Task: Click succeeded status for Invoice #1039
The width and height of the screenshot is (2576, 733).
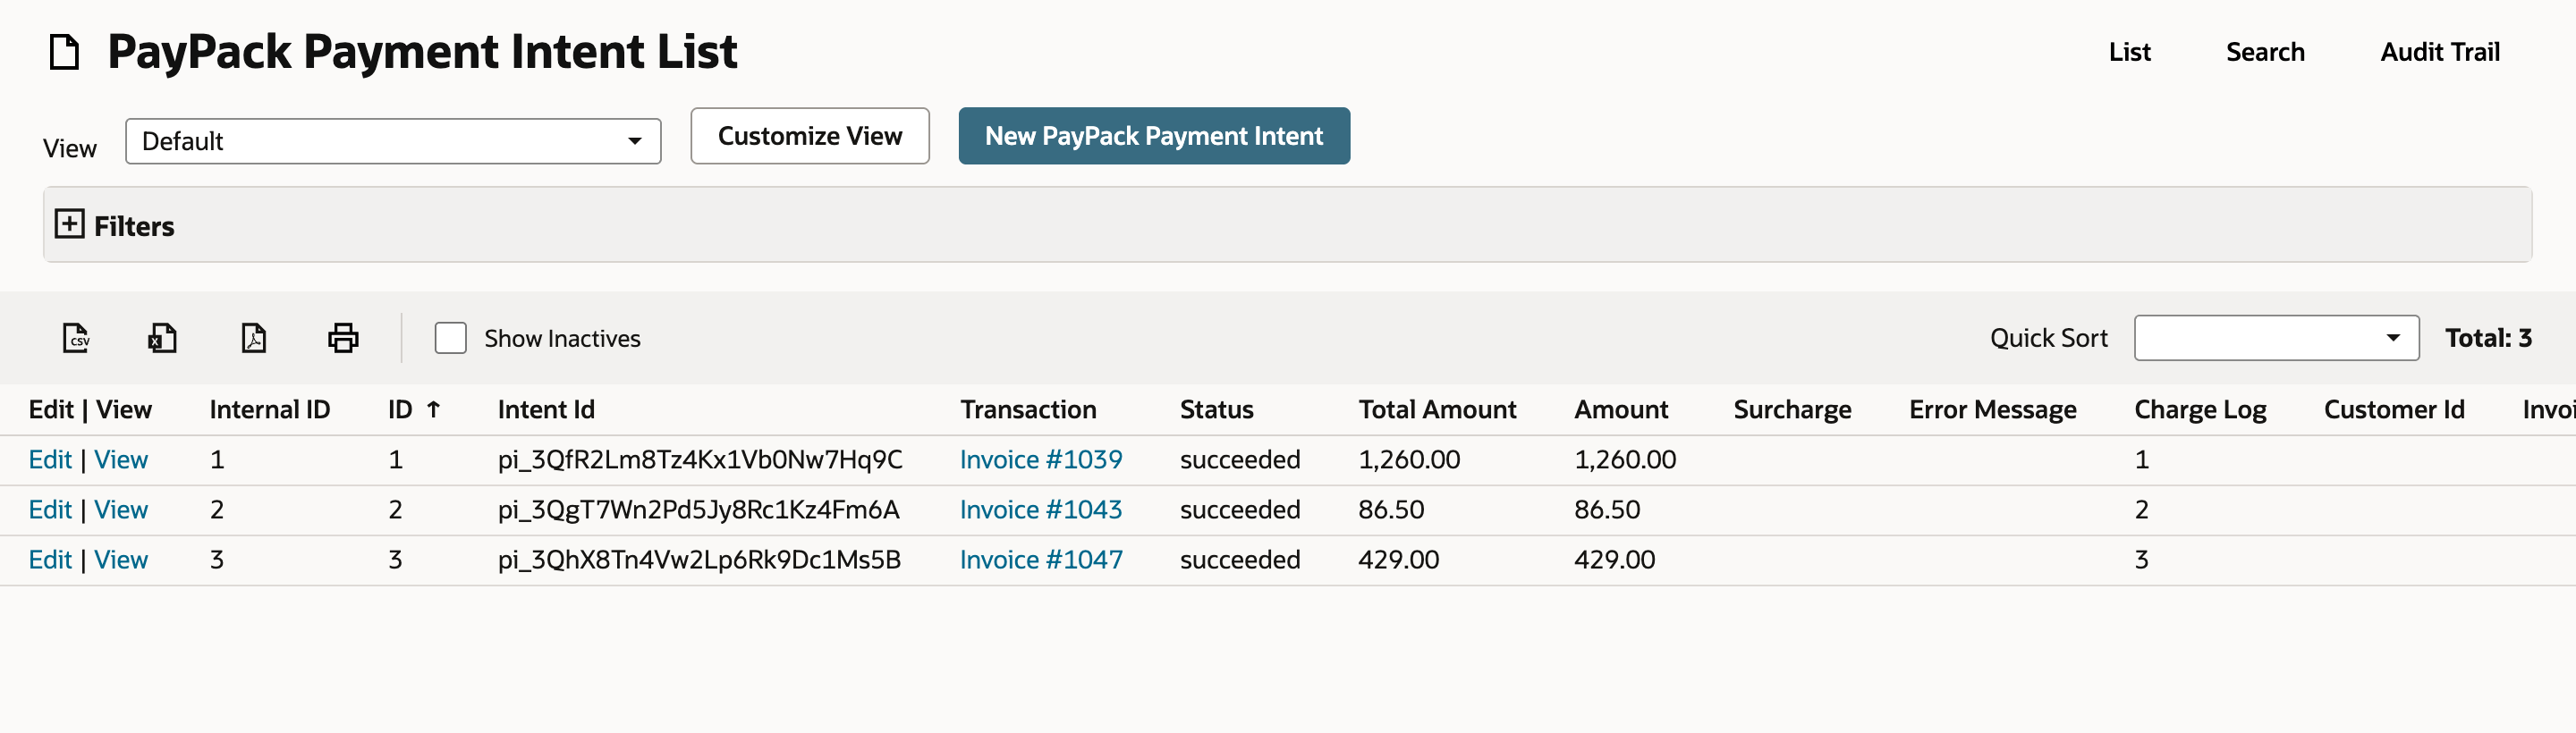Action: [x=1240, y=460]
